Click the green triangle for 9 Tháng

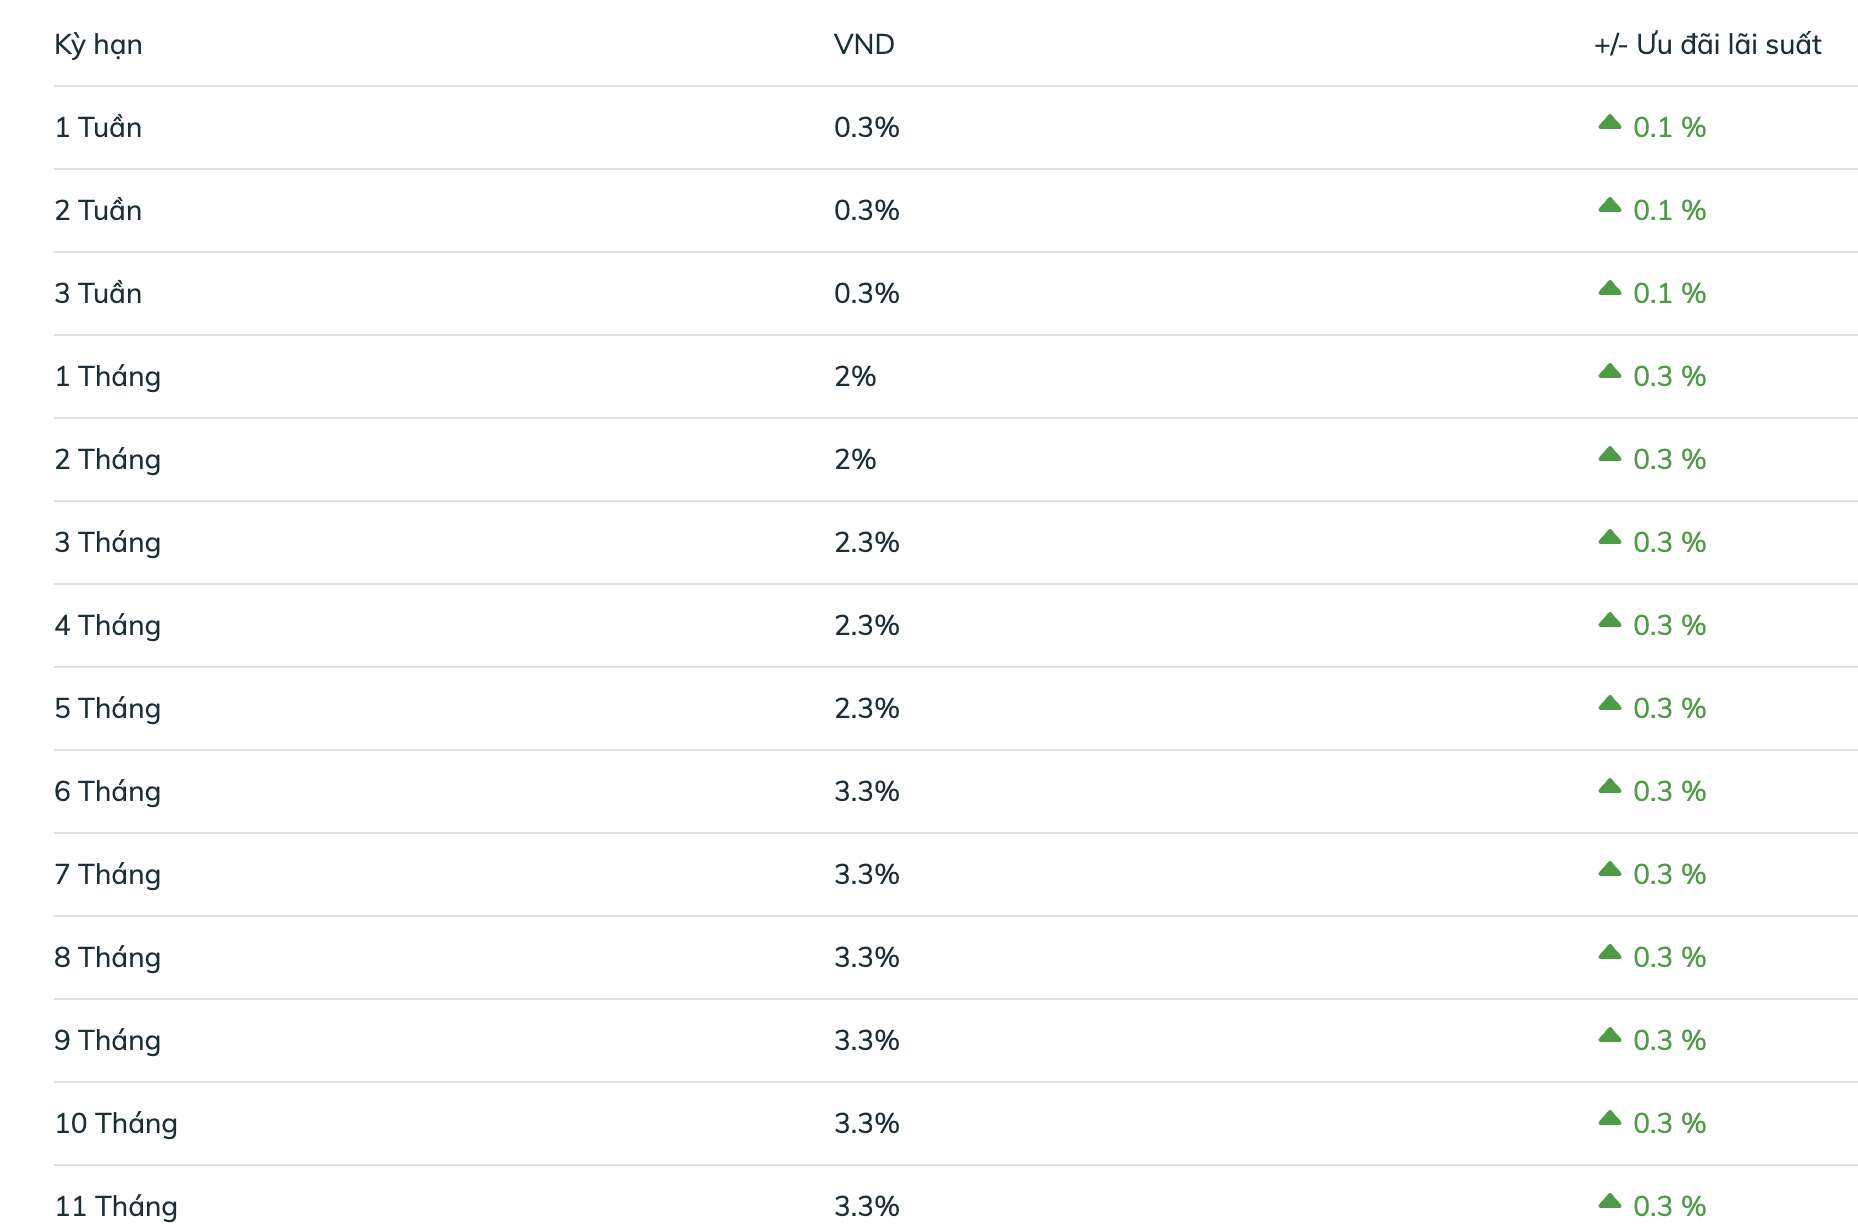click(x=1609, y=1035)
